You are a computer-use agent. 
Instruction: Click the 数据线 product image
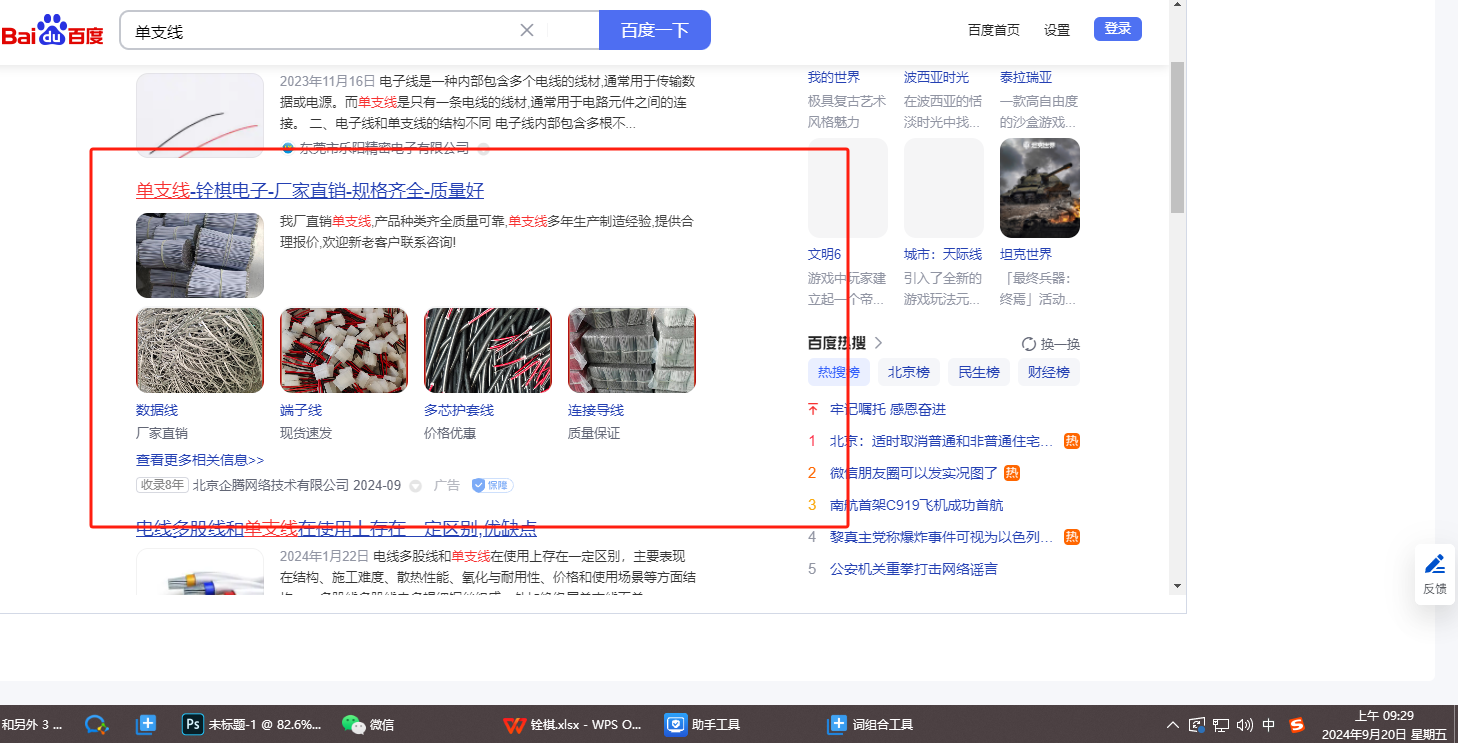point(200,350)
